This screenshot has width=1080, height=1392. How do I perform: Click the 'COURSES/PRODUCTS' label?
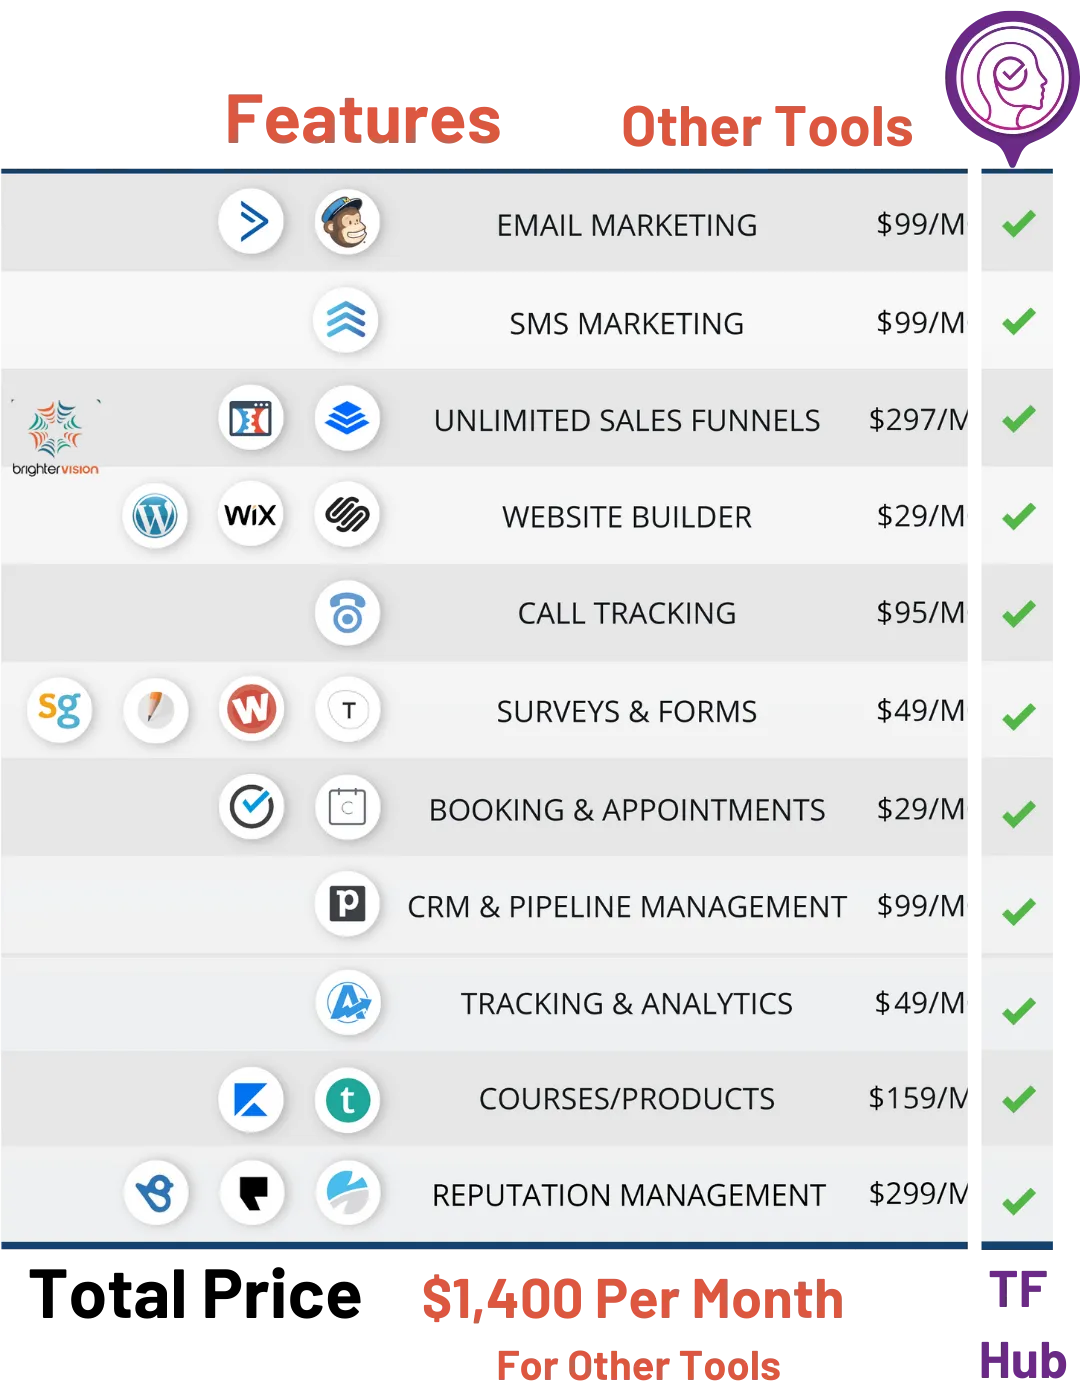tap(627, 1098)
